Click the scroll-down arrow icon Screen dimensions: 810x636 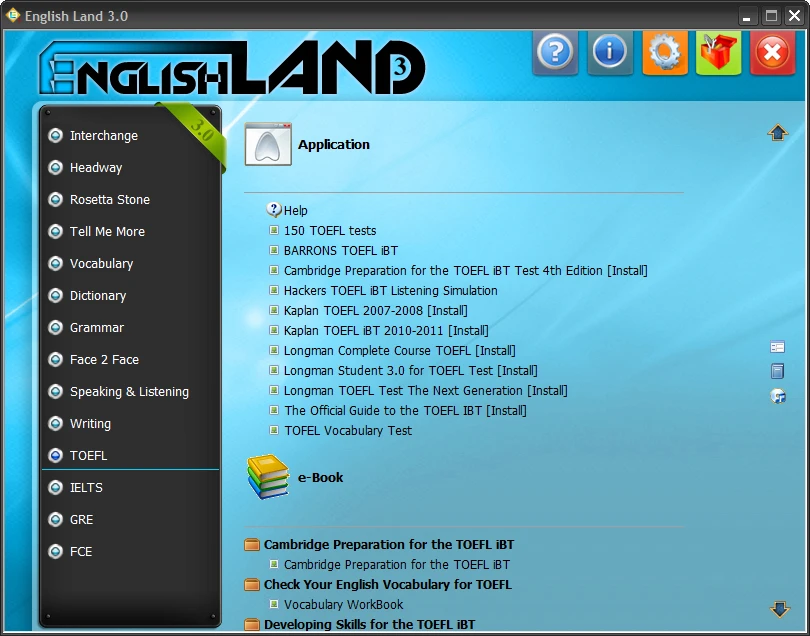[x=779, y=609]
